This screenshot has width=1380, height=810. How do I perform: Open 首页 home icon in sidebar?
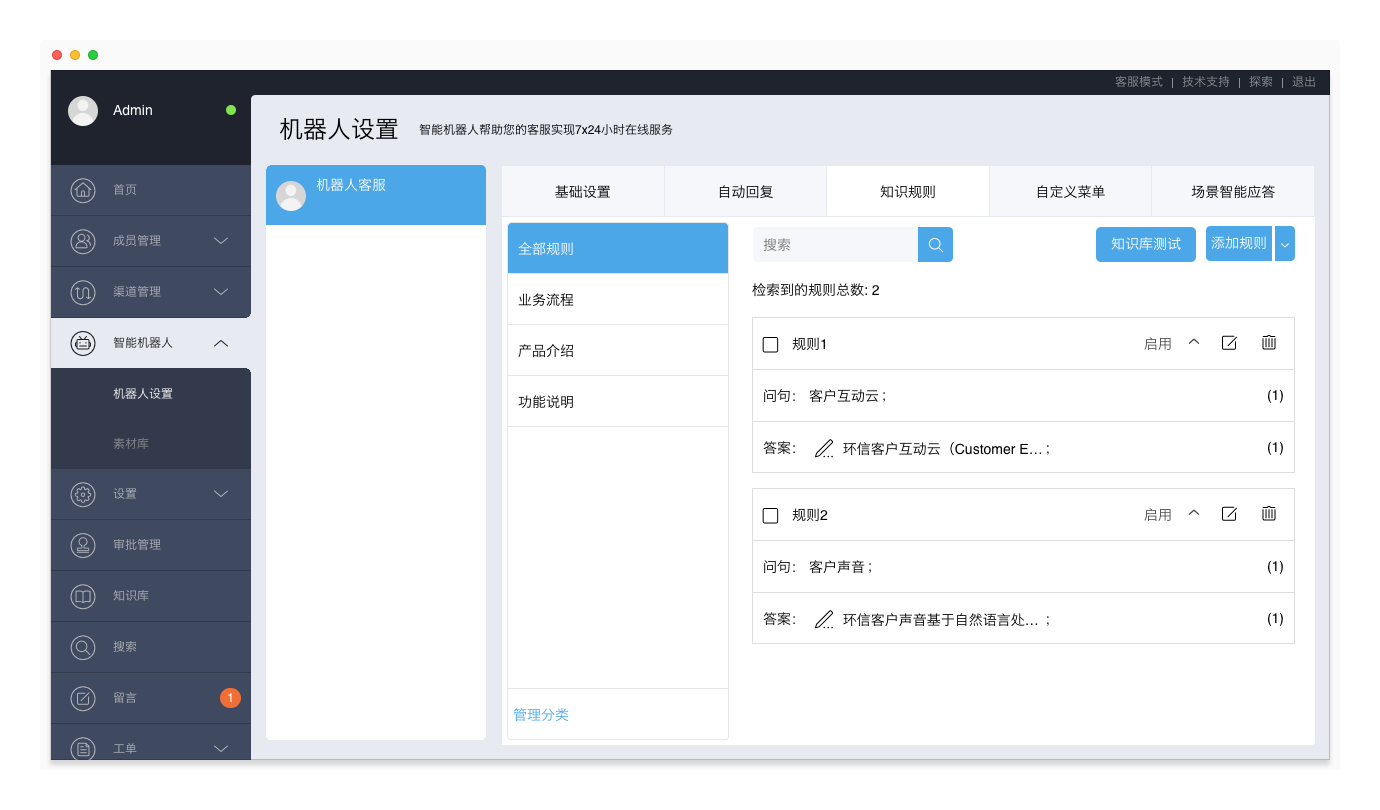[x=83, y=190]
